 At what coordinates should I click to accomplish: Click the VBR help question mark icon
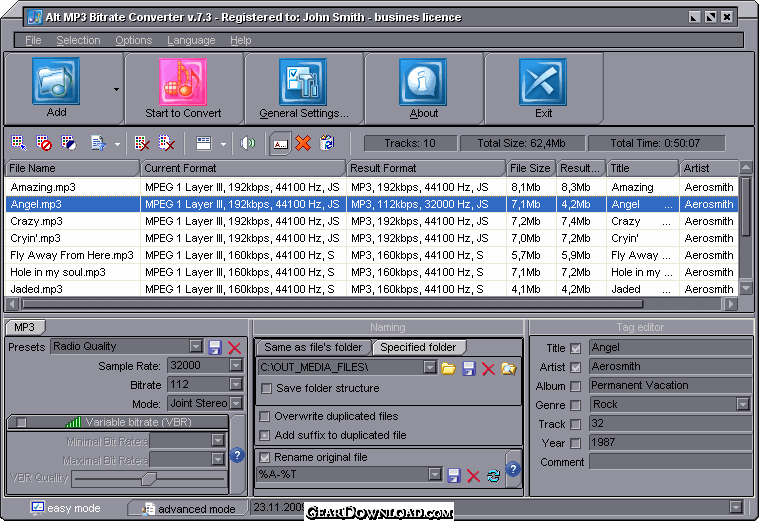(x=237, y=455)
